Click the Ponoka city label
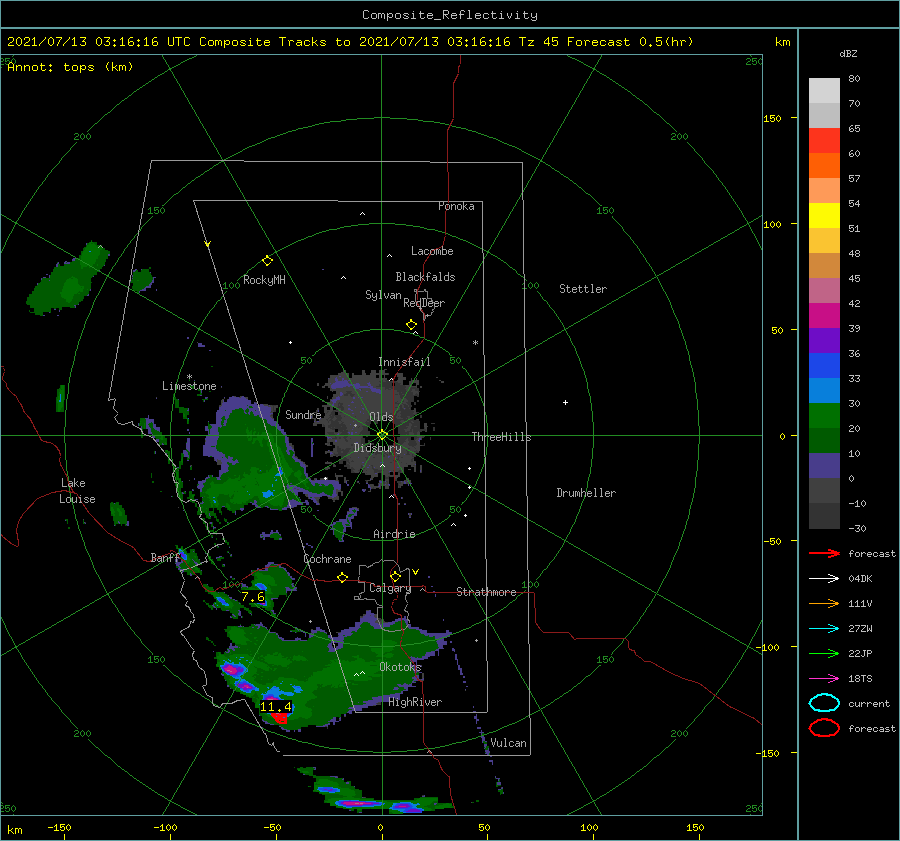 (x=456, y=206)
